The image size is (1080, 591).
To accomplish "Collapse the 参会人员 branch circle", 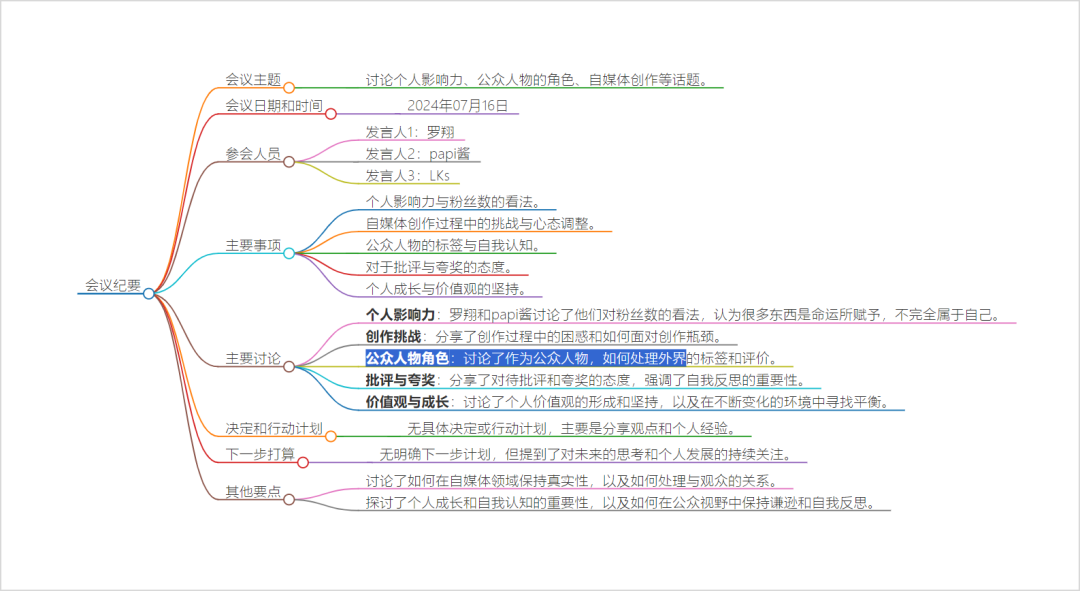I will (x=289, y=162).
